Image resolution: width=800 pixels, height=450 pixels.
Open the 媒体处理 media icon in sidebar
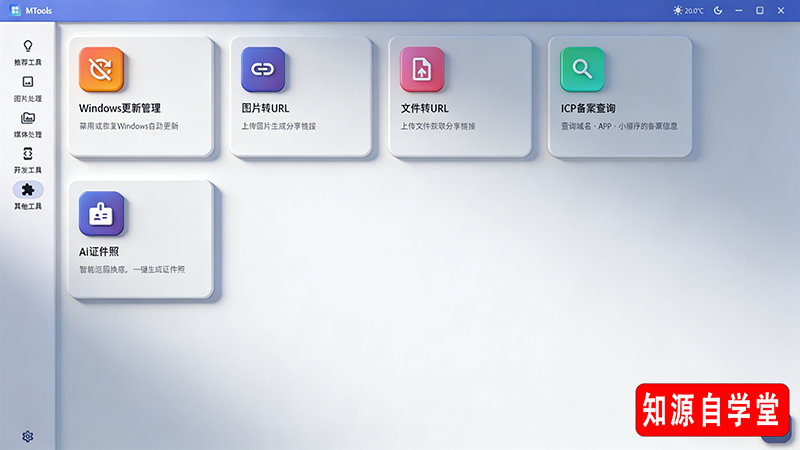pyautogui.click(x=28, y=118)
